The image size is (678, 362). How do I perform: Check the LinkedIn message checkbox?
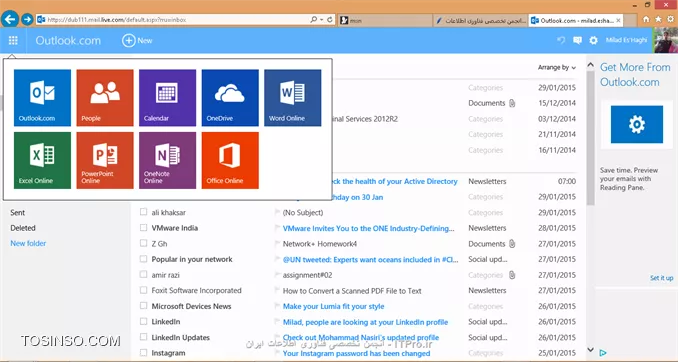[x=143, y=321]
